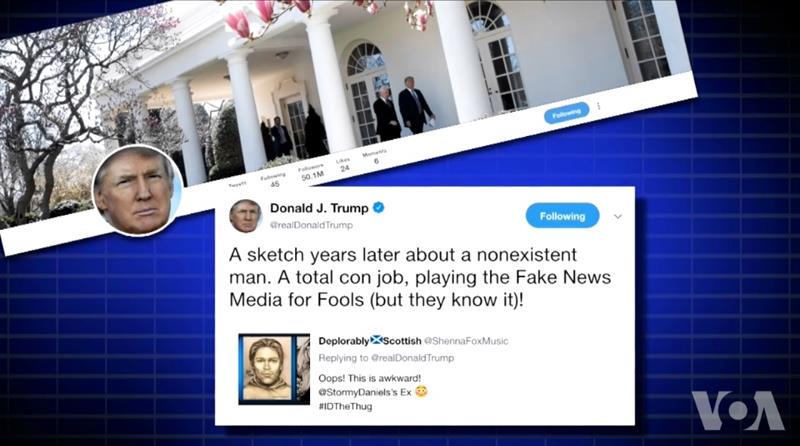This screenshot has height=446, width=800.
Task: Select the Moments 6 tab
Action: (x=375, y=157)
